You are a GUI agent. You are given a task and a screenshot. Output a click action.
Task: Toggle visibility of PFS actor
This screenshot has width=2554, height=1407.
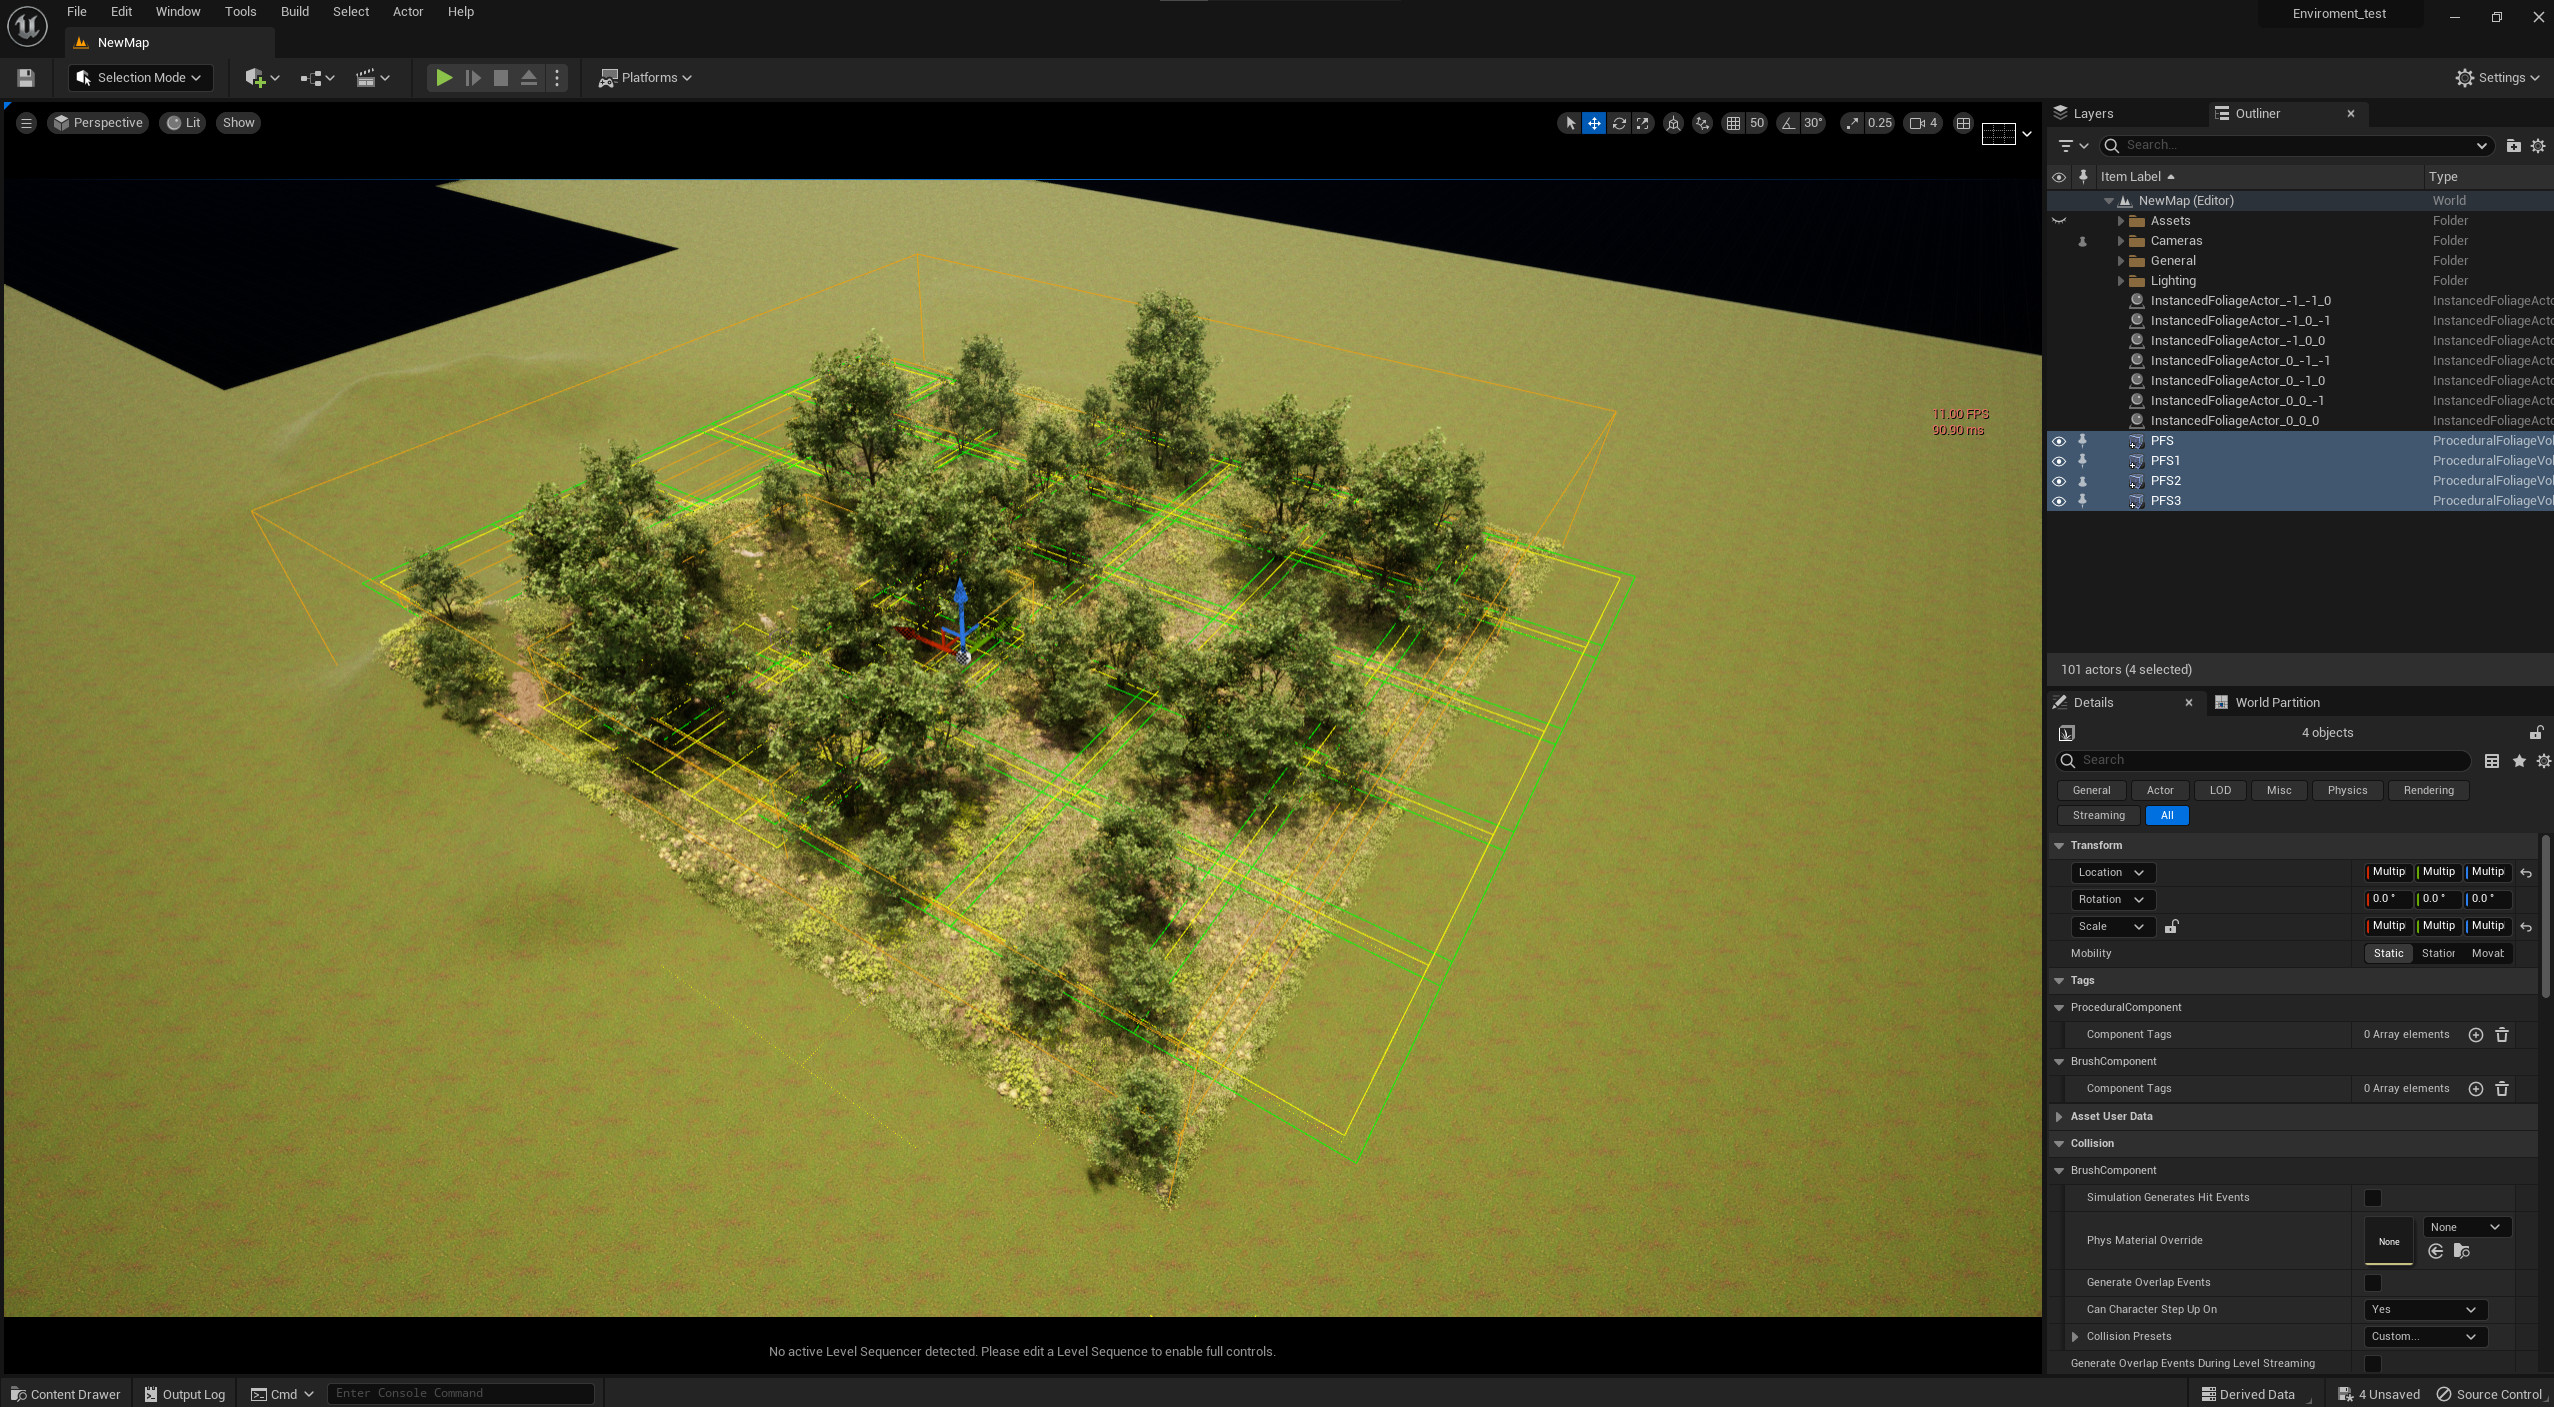[2058, 441]
